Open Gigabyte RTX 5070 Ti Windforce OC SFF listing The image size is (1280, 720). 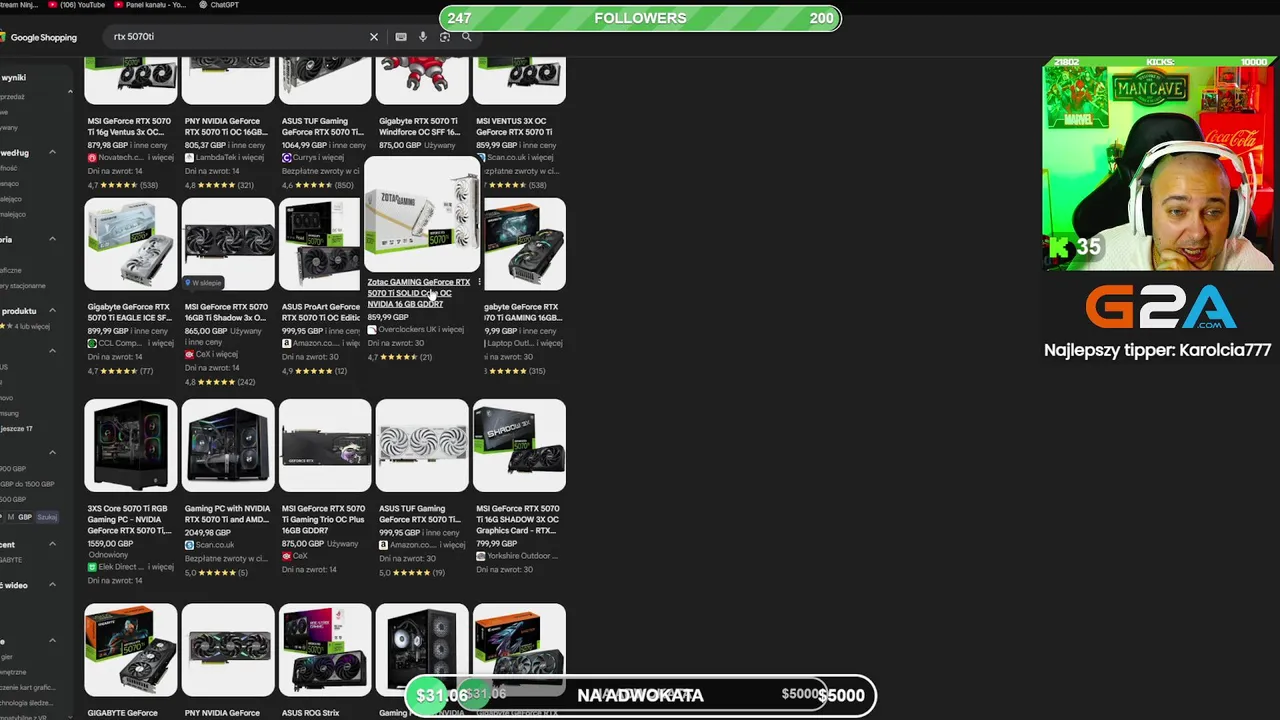(420, 127)
